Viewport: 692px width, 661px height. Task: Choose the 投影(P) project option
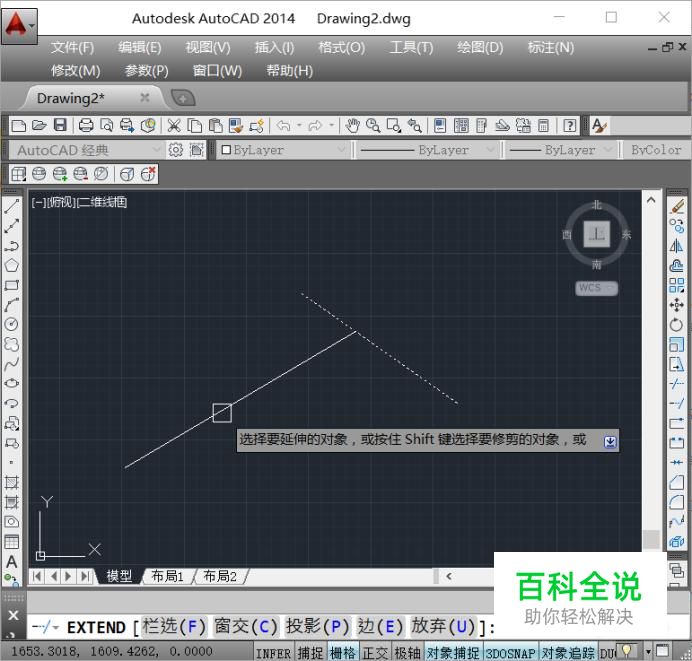(x=318, y=627)
